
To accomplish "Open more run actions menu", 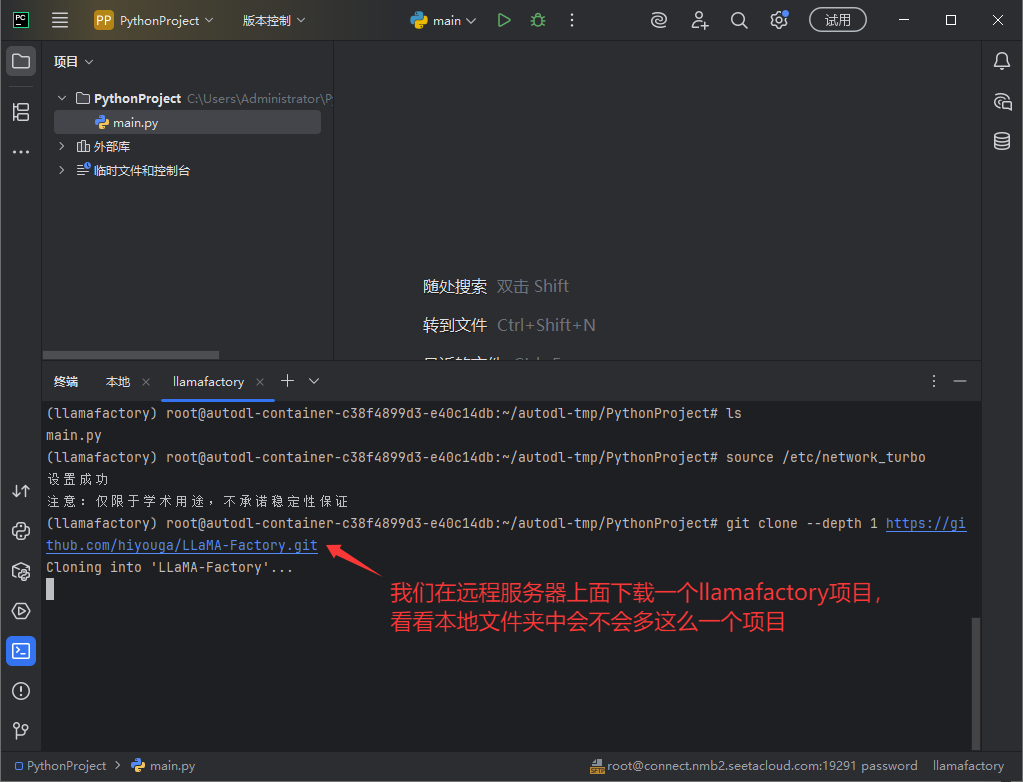I will (x=572, y=20).
